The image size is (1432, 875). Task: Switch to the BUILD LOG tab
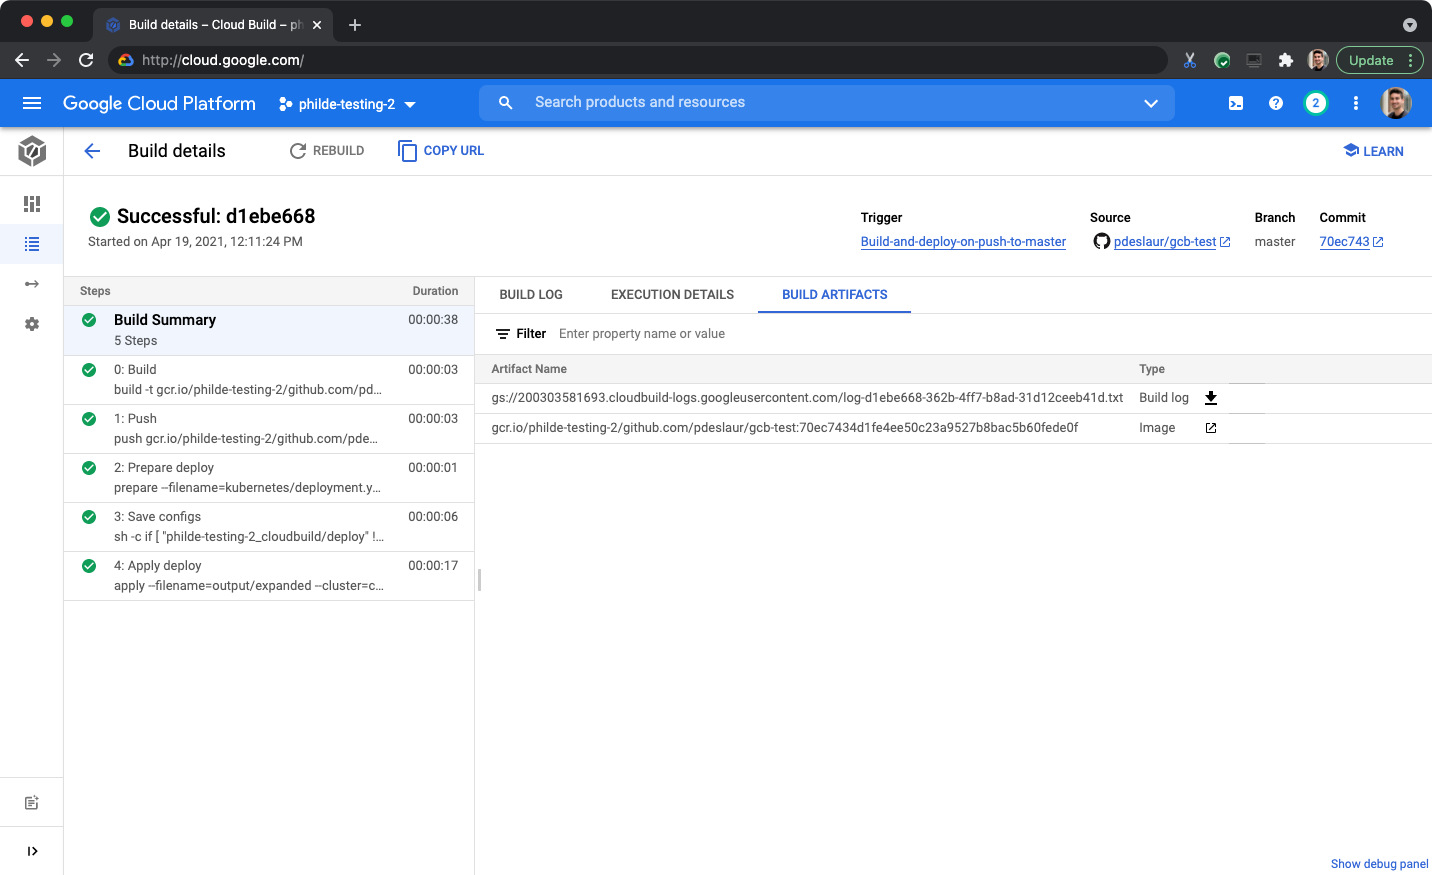point(531,295)
